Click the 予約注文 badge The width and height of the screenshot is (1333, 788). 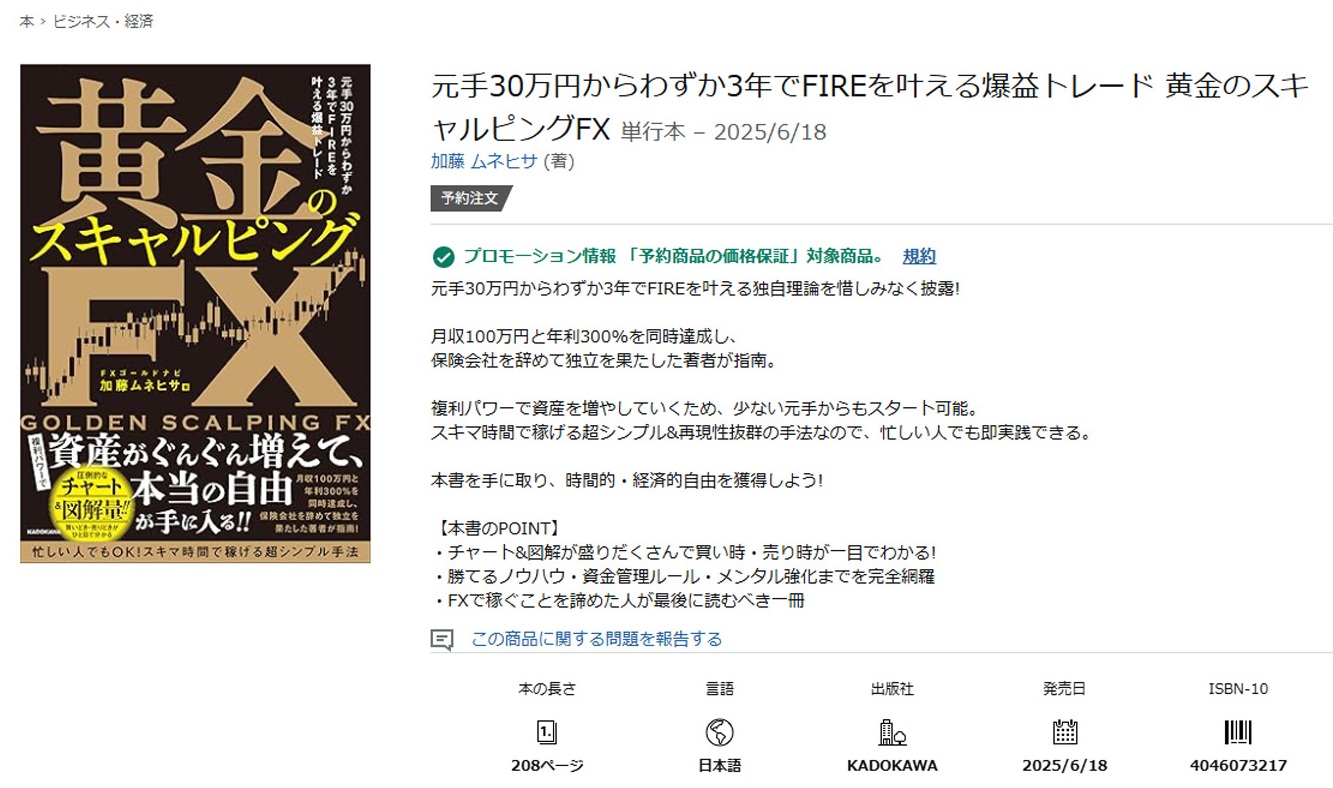[470, 198]
